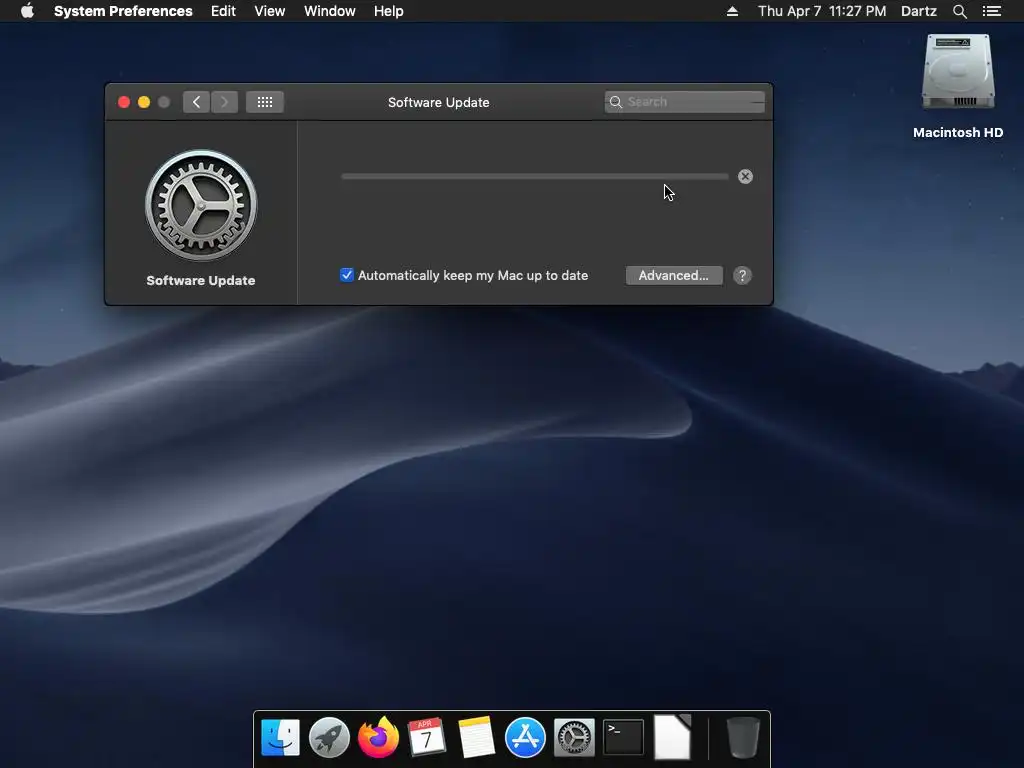Open the View menu
The height and width of the screenshot is (768, 1024).
tap(270, 11)
